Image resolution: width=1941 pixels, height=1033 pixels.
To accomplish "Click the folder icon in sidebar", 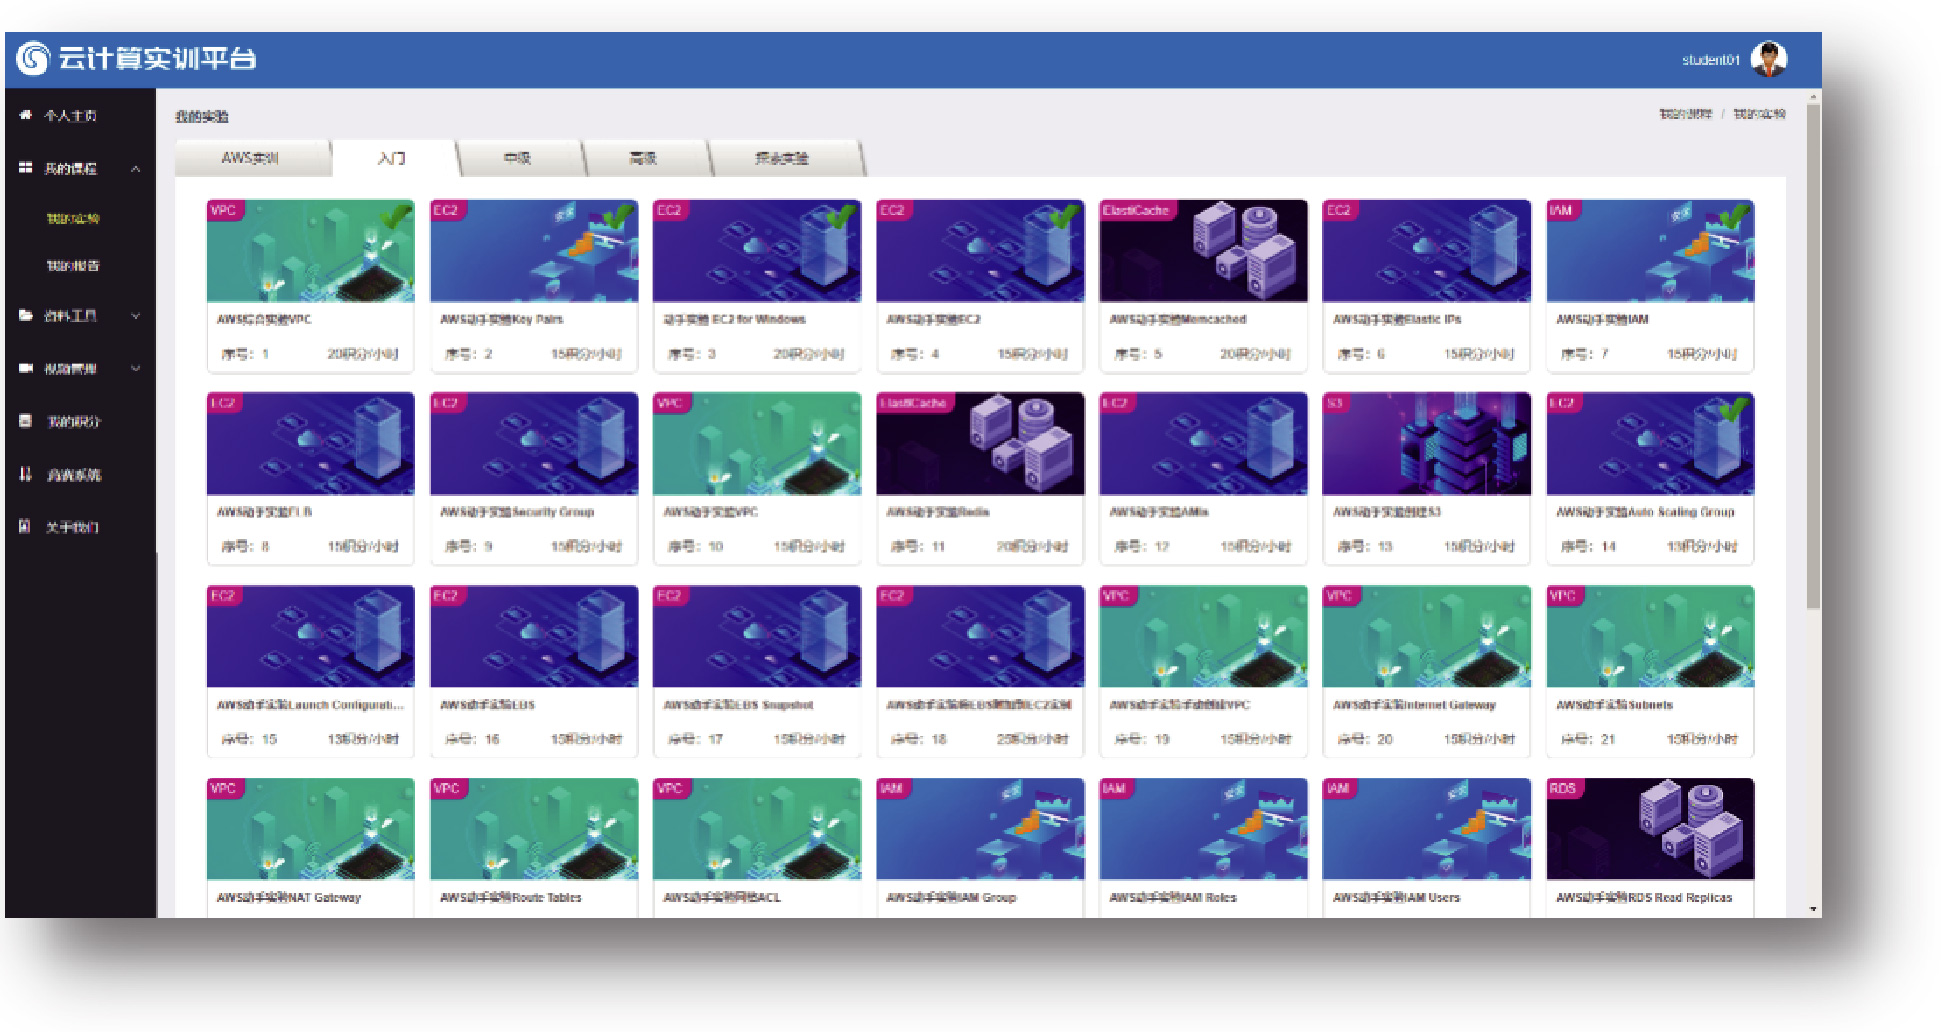I will coord(26,315).
